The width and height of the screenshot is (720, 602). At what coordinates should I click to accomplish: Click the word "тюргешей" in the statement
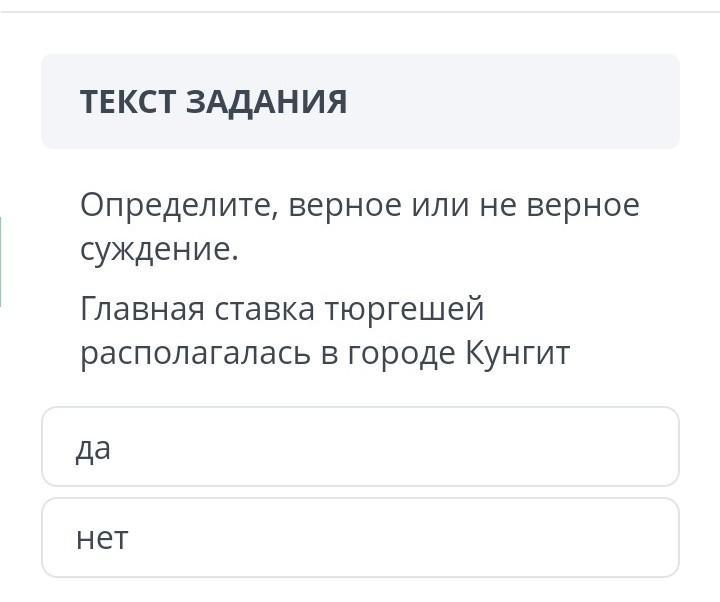[404, 309]
